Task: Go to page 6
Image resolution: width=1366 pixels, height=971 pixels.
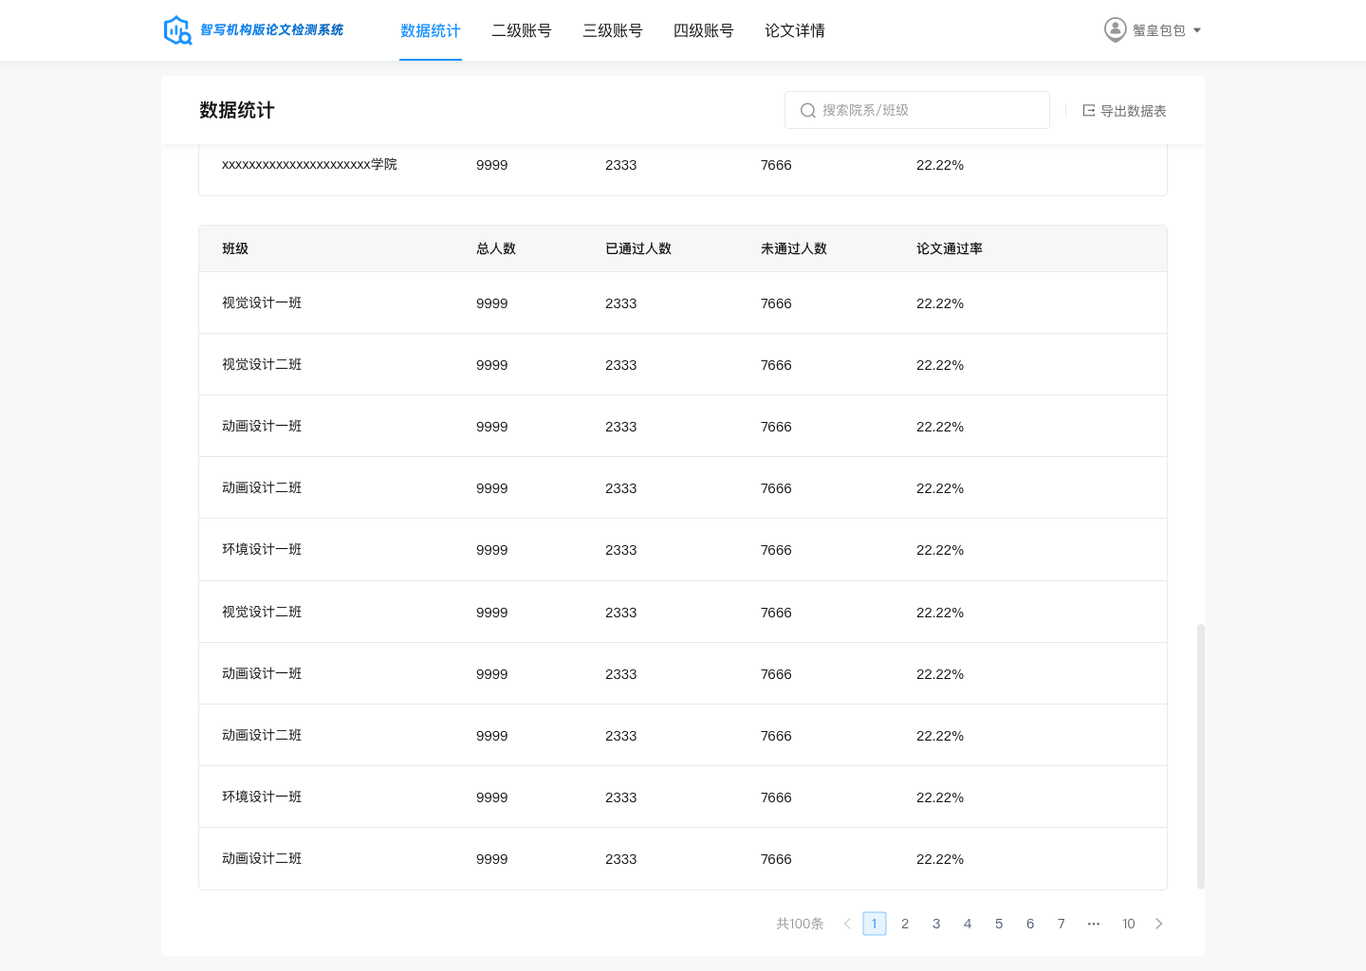Action: (x=1029, y=923)
